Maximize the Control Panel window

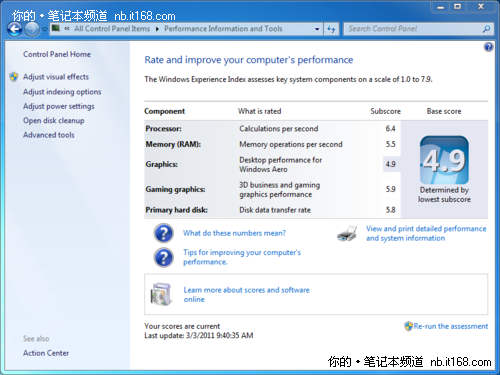[458, 7]
